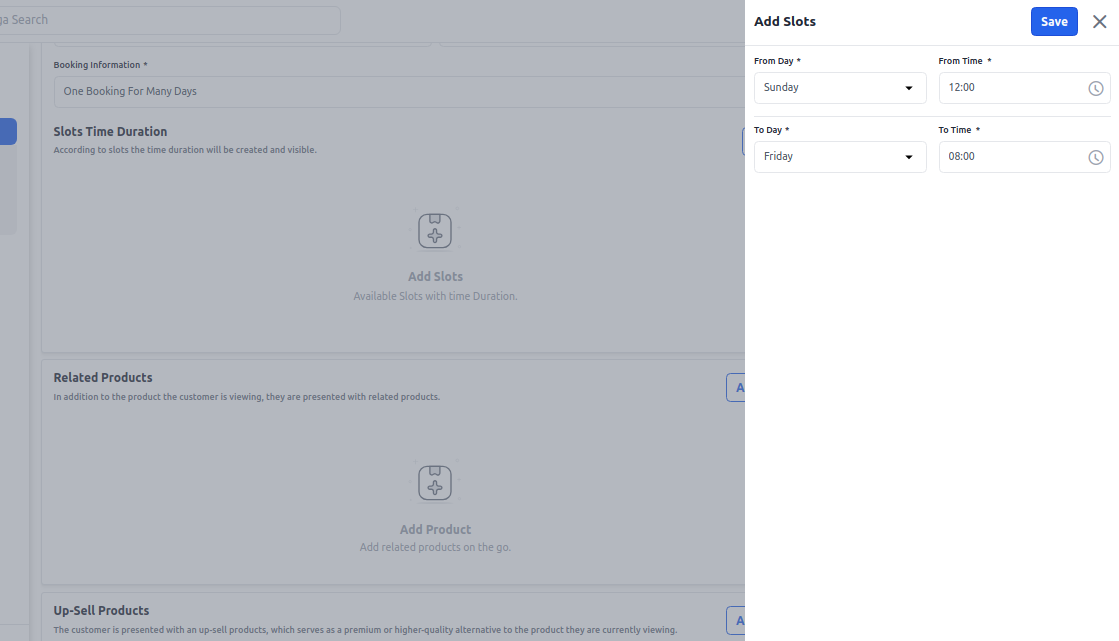Close the Add Slots panel
Screen dimensions: 1119x641
[1099, 22]
